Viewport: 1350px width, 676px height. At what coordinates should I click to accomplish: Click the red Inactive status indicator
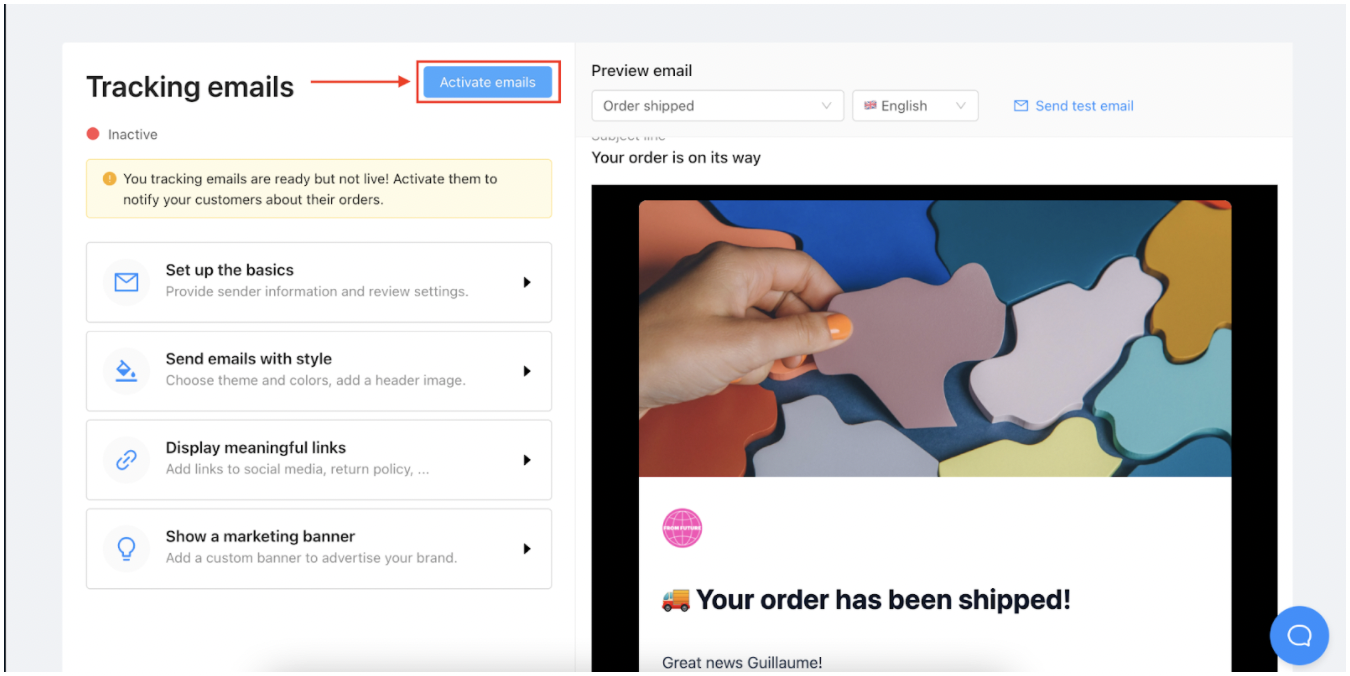point(93,134)
